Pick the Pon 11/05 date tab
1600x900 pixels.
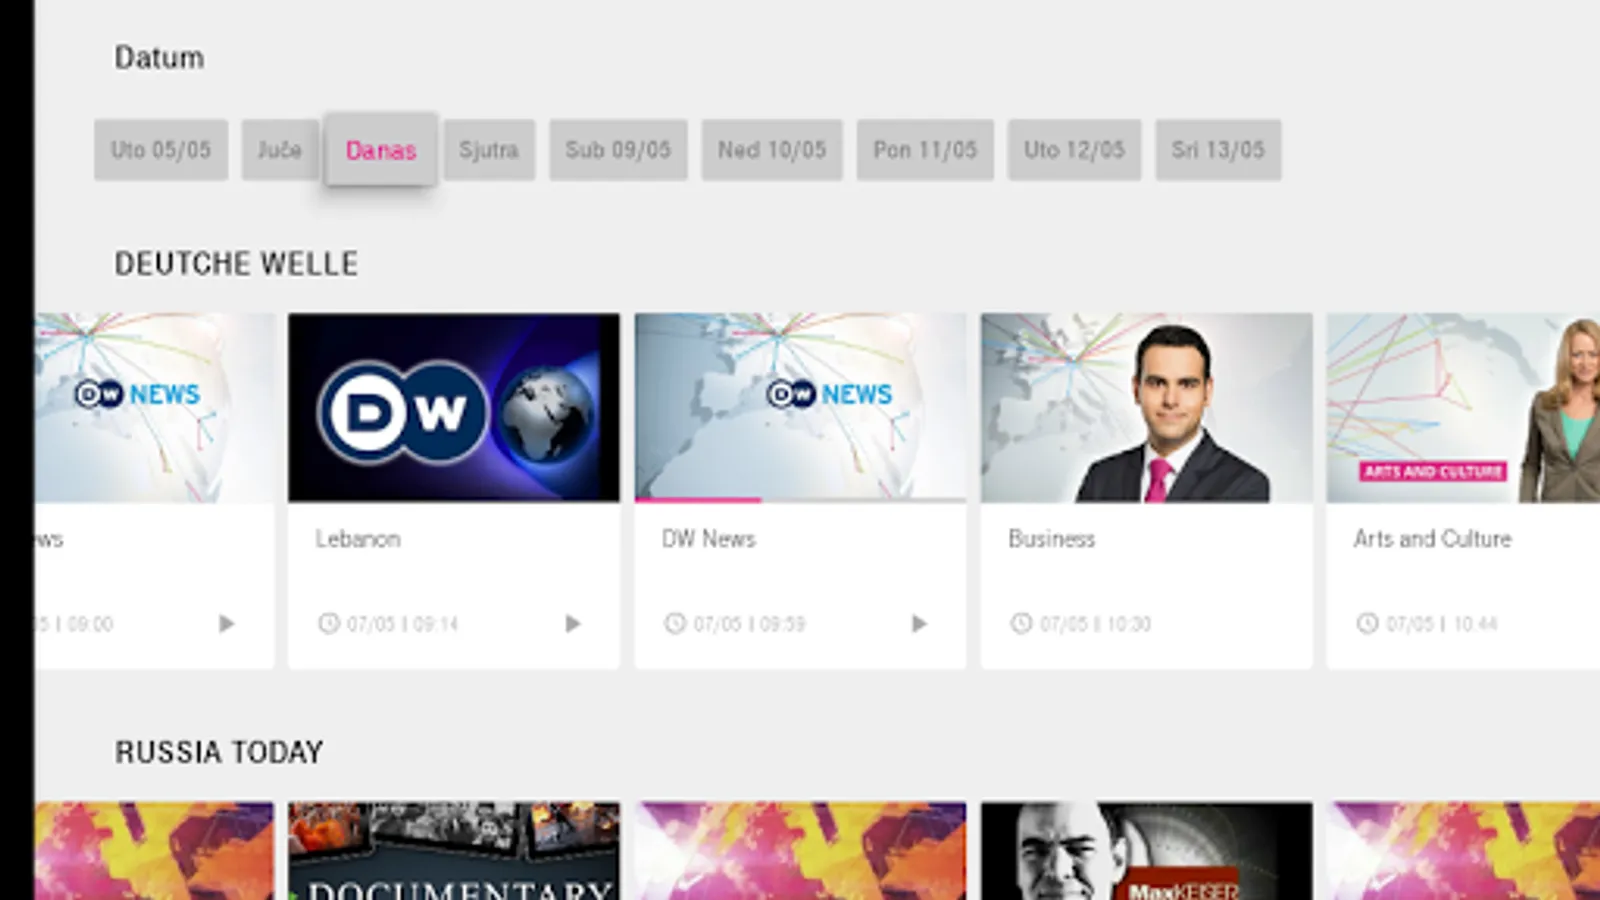[925, 150]
